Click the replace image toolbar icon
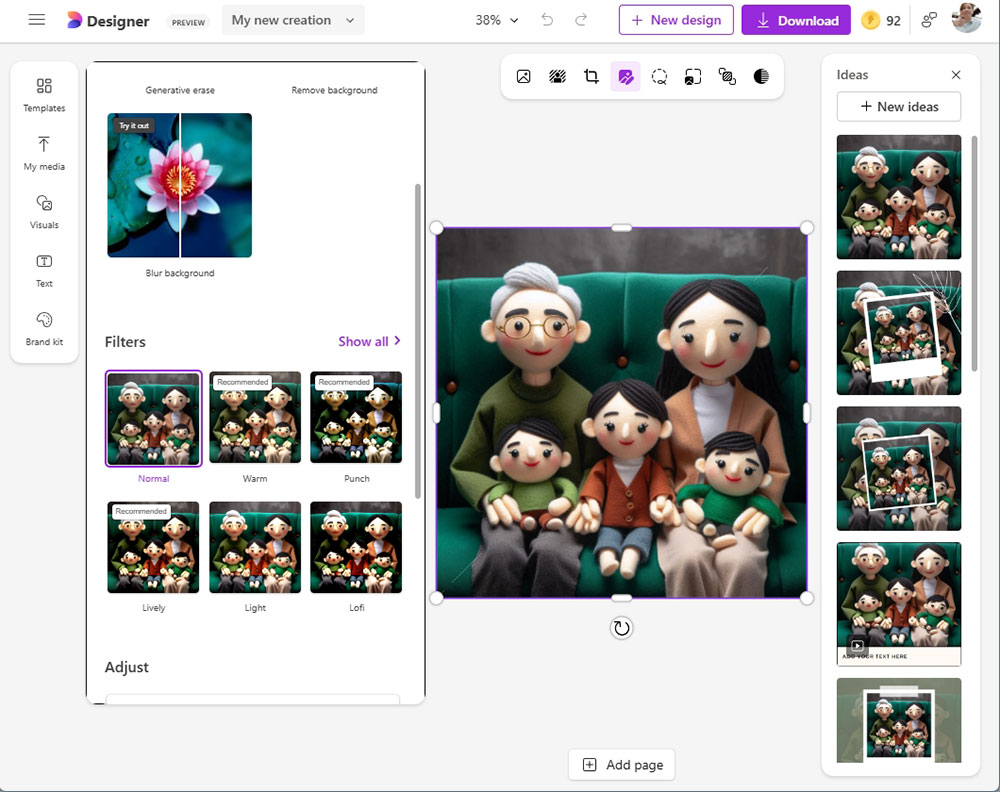The height and width of the screenshot is (792, 1000). 524,77
